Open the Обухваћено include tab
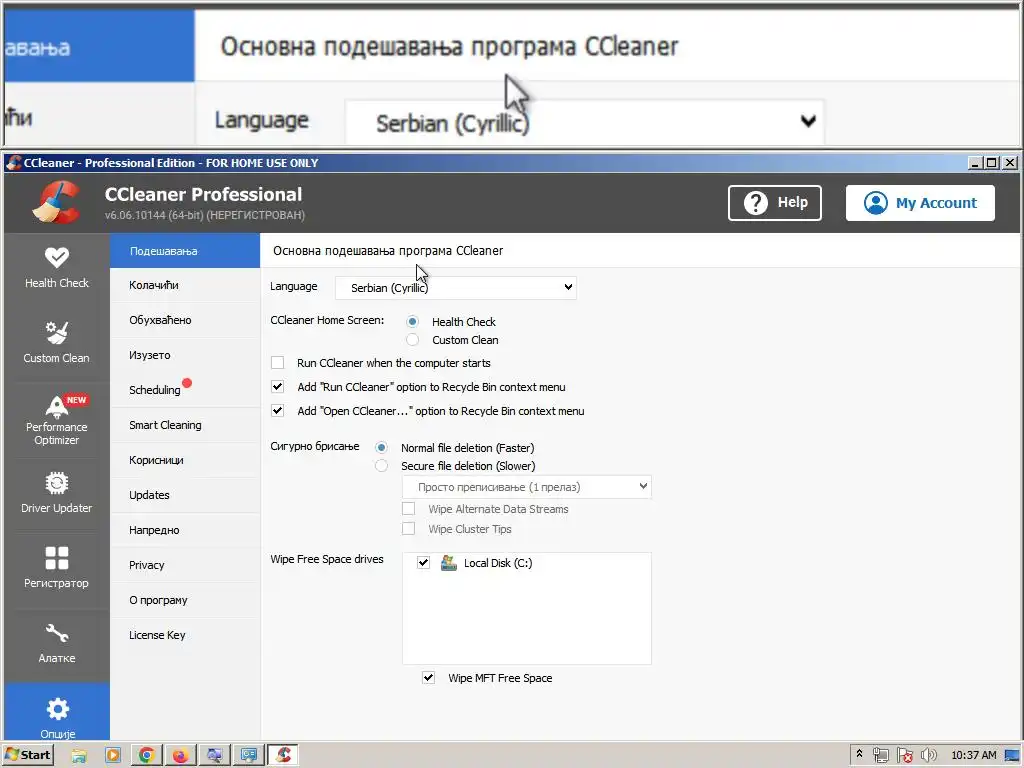1024x768 pixels. (x=185, y=320)
